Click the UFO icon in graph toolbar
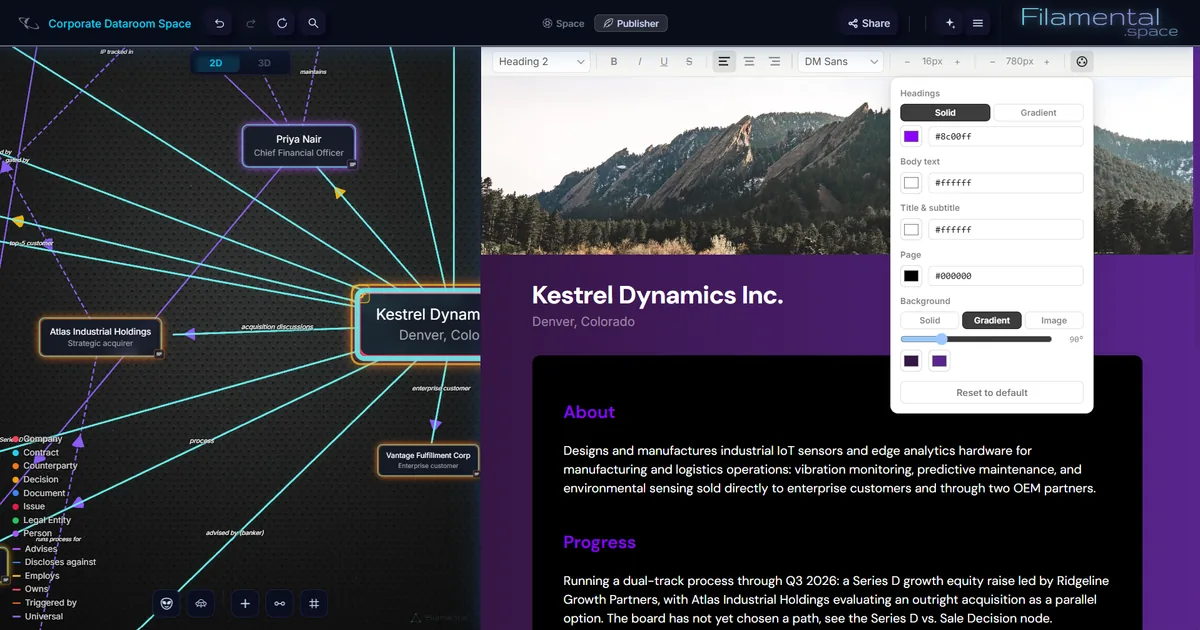Viewport: 1200px width, 630px height. tap(201, 603)
